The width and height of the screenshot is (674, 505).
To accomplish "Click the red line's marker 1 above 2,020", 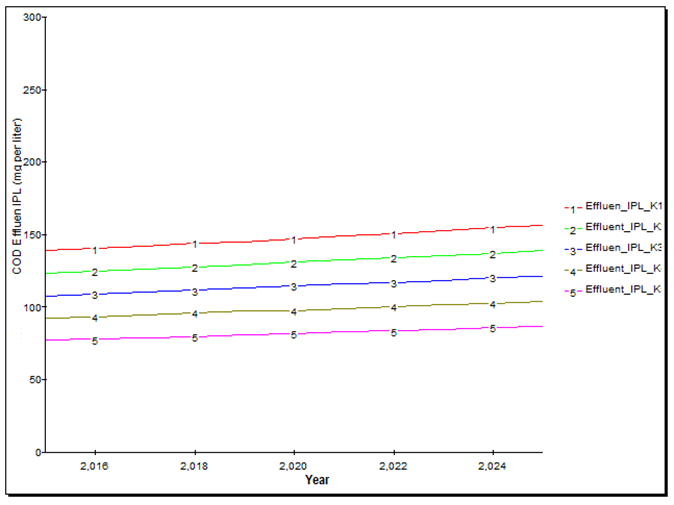I will [294, 239].
